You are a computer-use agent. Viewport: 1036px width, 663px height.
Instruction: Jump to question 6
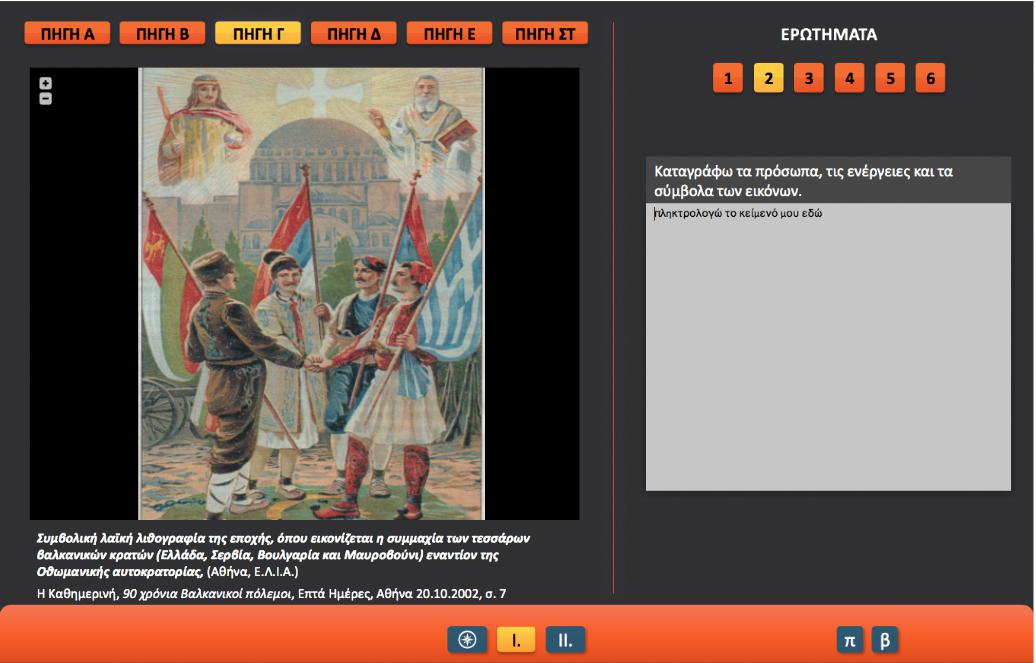click(930, 79)
